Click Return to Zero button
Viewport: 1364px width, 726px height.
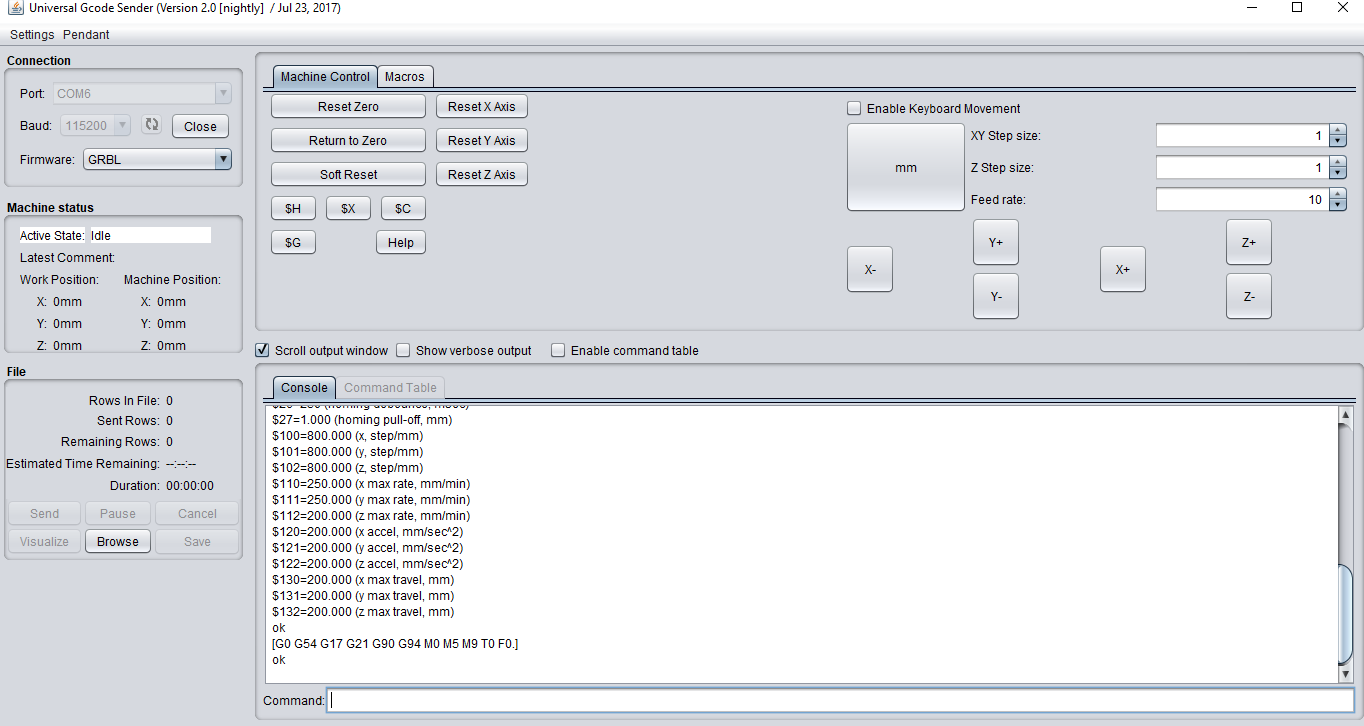[x=348, y=140]
